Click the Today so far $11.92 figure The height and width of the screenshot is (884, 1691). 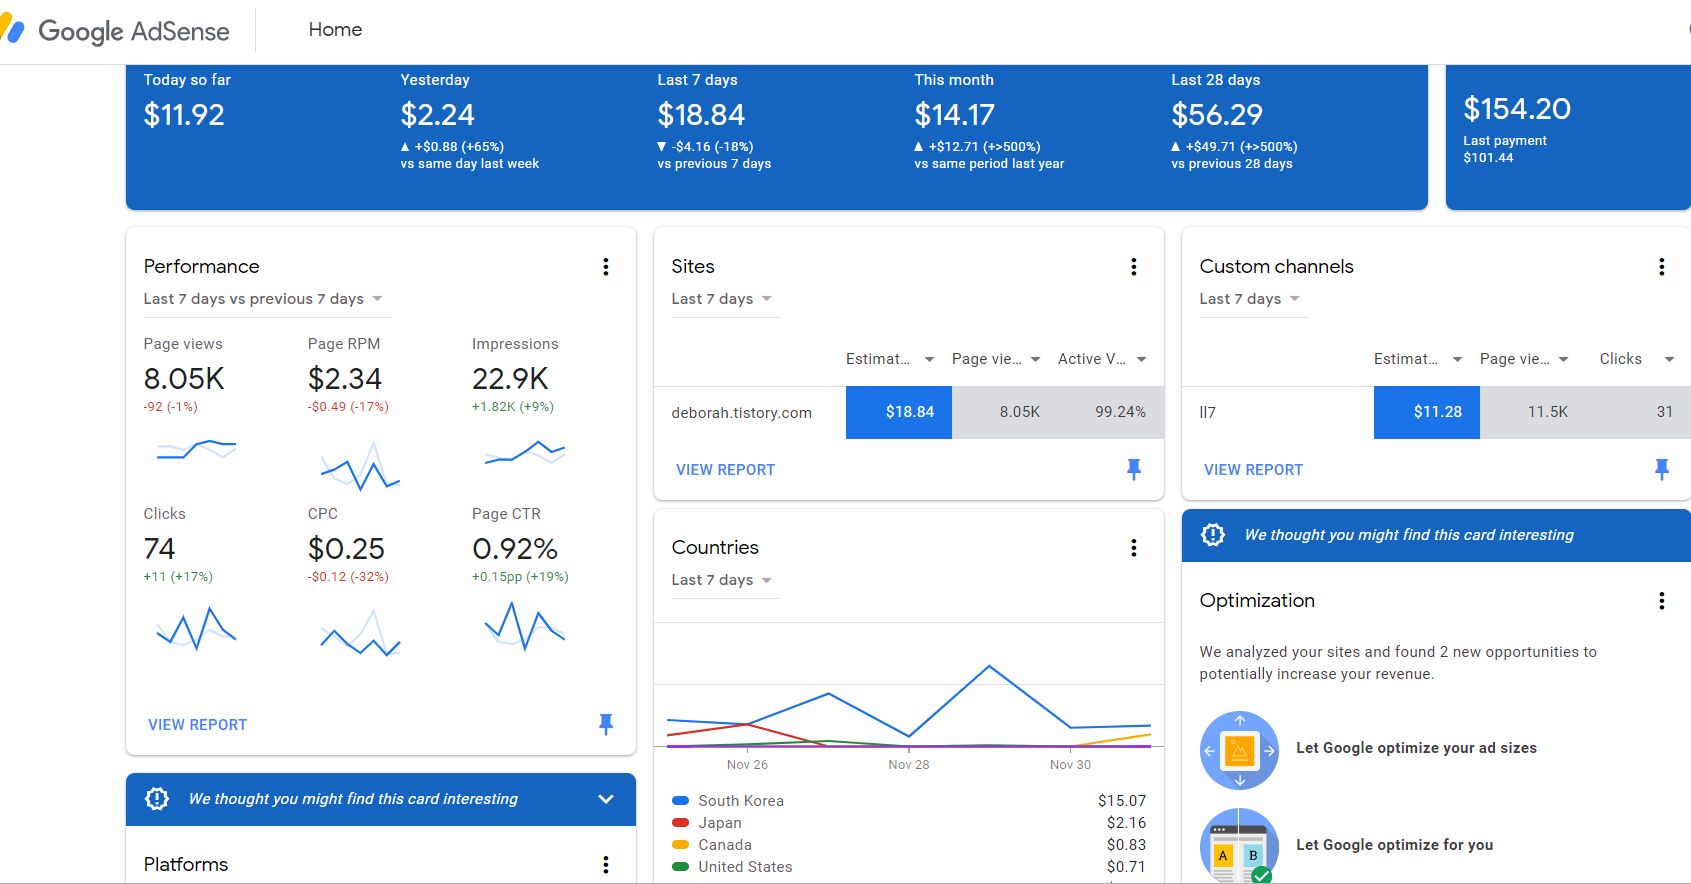click(184, 115)
